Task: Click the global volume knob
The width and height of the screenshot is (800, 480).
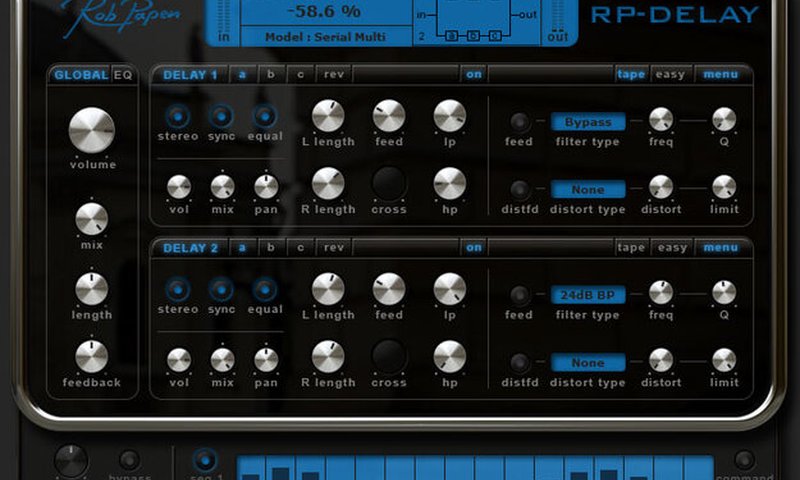Action: pos(92,130)
